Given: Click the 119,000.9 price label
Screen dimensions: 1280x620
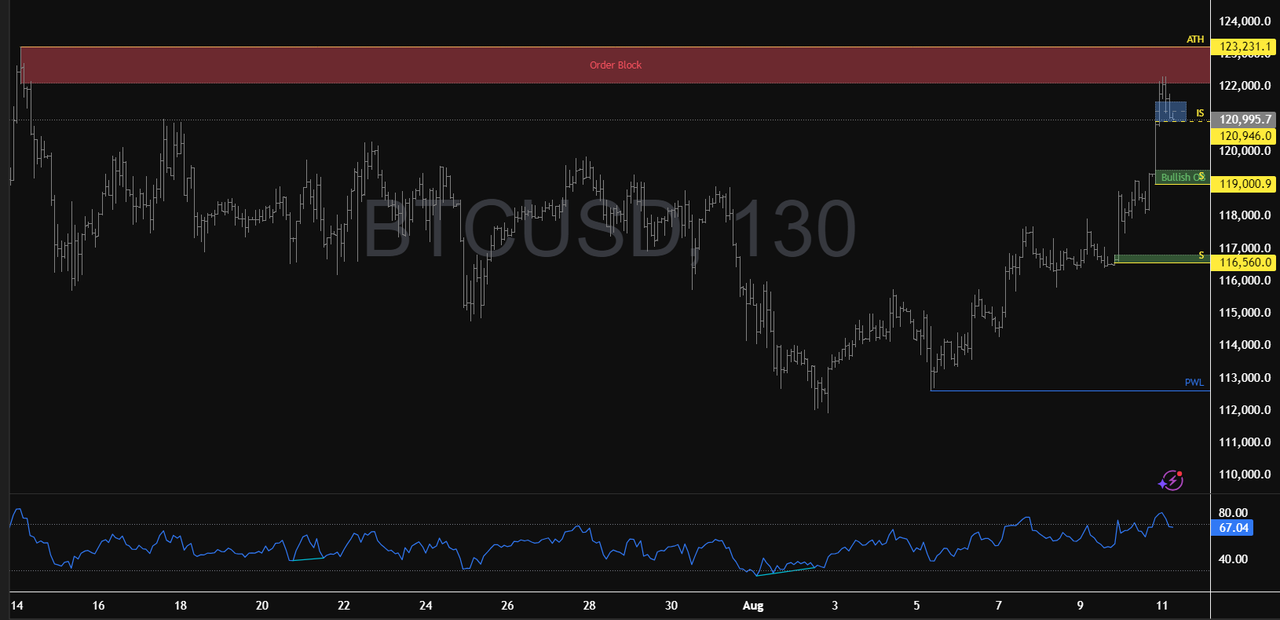Looking at the screenshot, I should click(x=1243, y=184).
